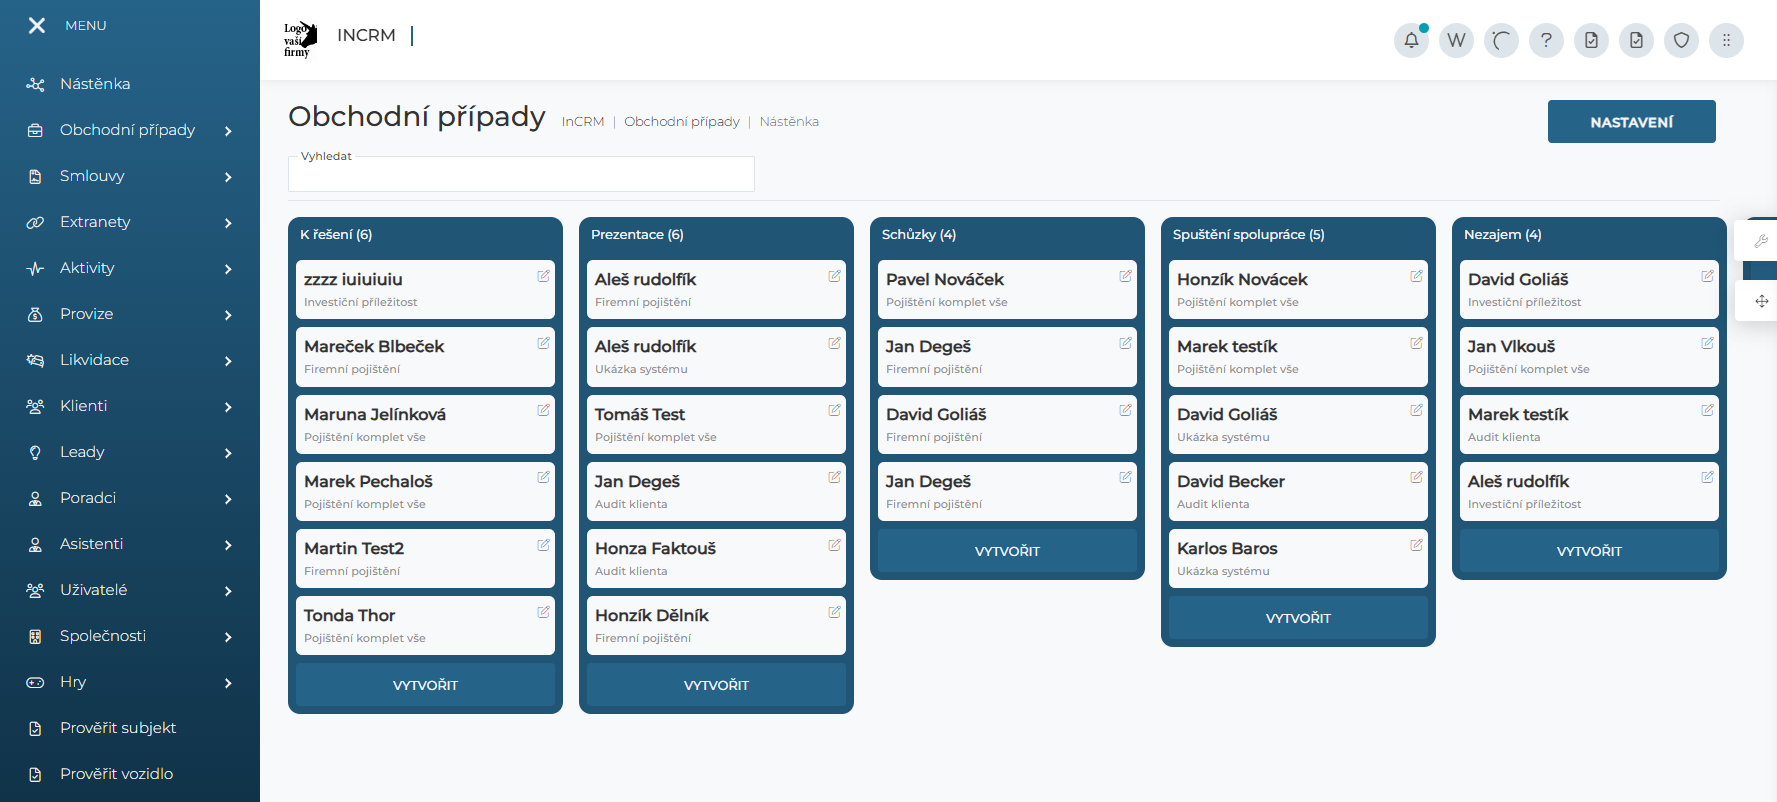The image size is (1777, 802).
Task: Expand the Provize submenu arrow
Action: click(228, 315)
